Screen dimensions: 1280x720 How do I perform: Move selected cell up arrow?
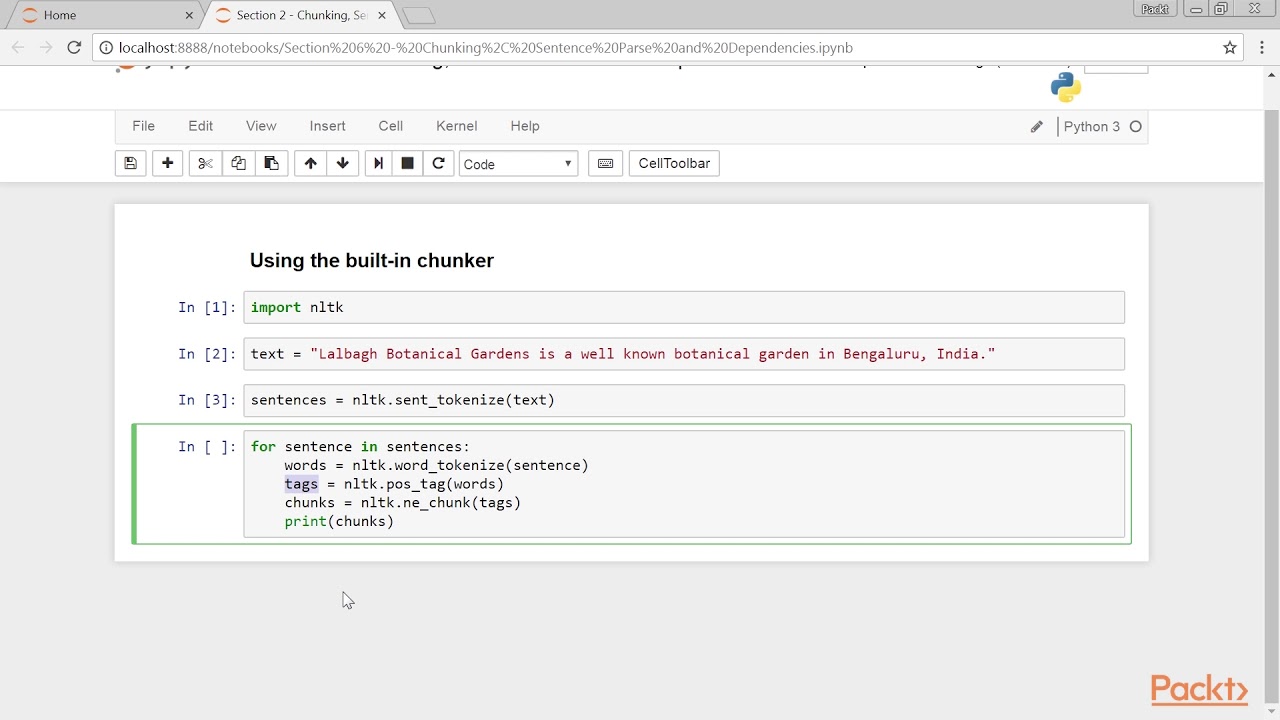[x=310, y=163]
